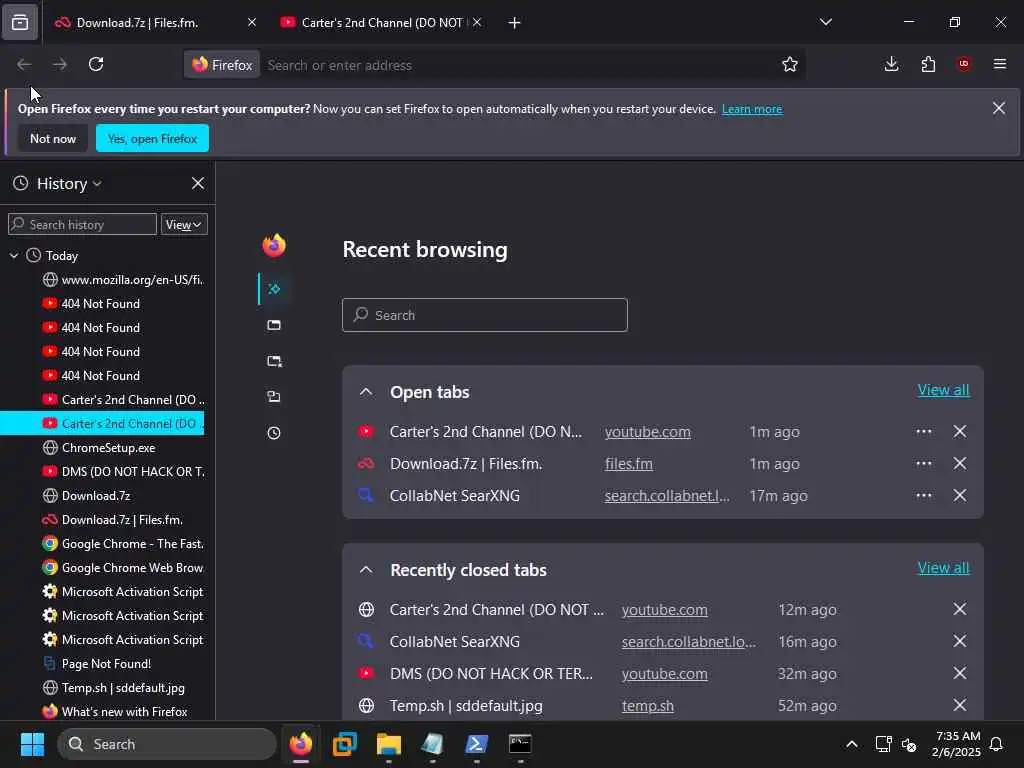Show the list all tabs chevron
Viewport: 1024px width, 768px height.
[825, 22]
